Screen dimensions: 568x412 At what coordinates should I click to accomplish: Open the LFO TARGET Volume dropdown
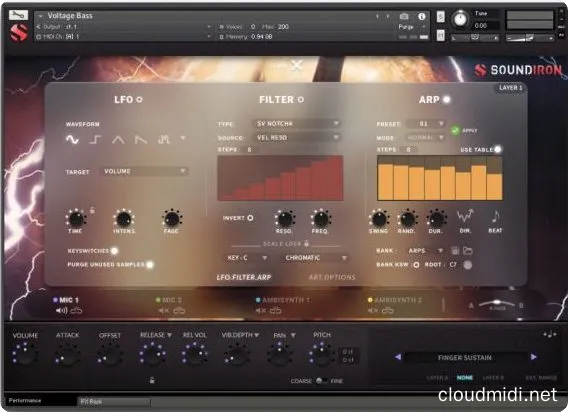[145, 171]
